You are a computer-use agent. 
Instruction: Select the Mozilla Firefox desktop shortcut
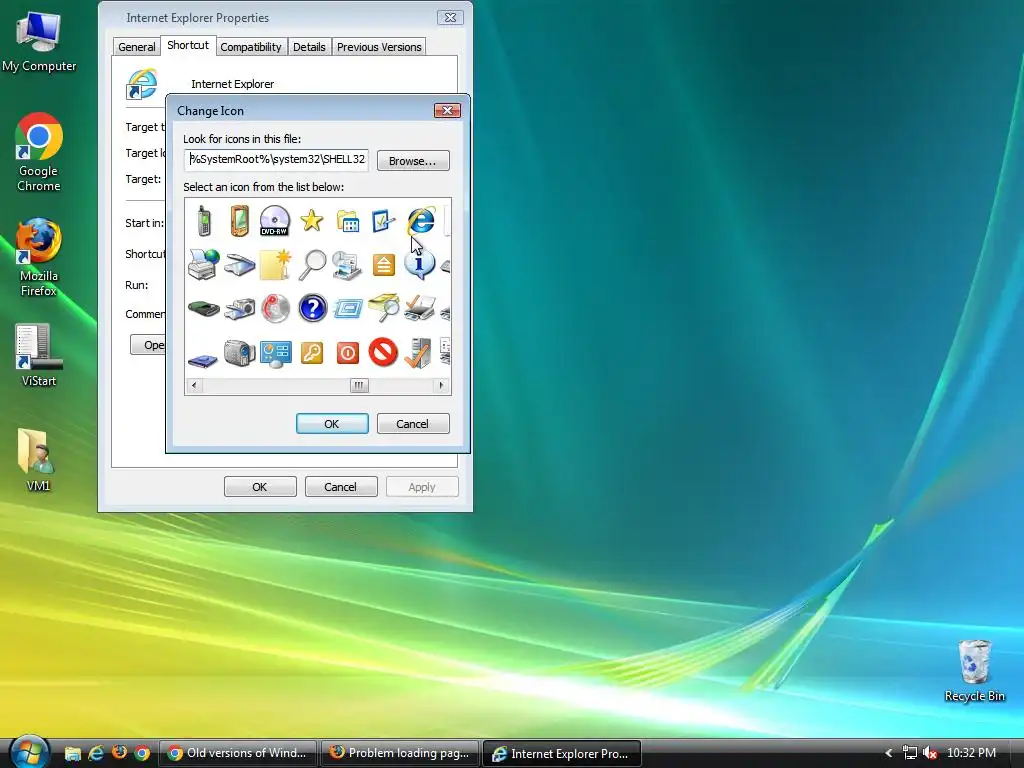tap(39, 258)
